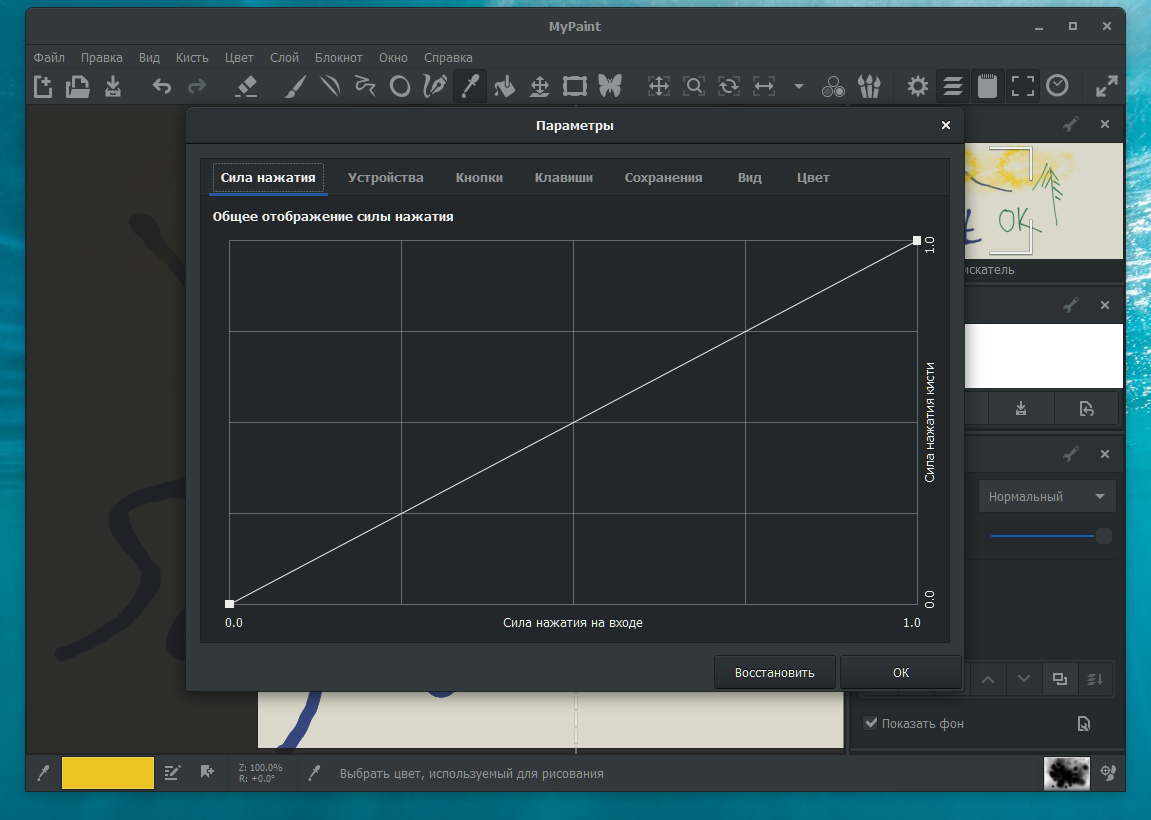The width and height of the screenshot is (1151, 820).
Task: Click the curve point at bottom left
Action: [230, 604]
